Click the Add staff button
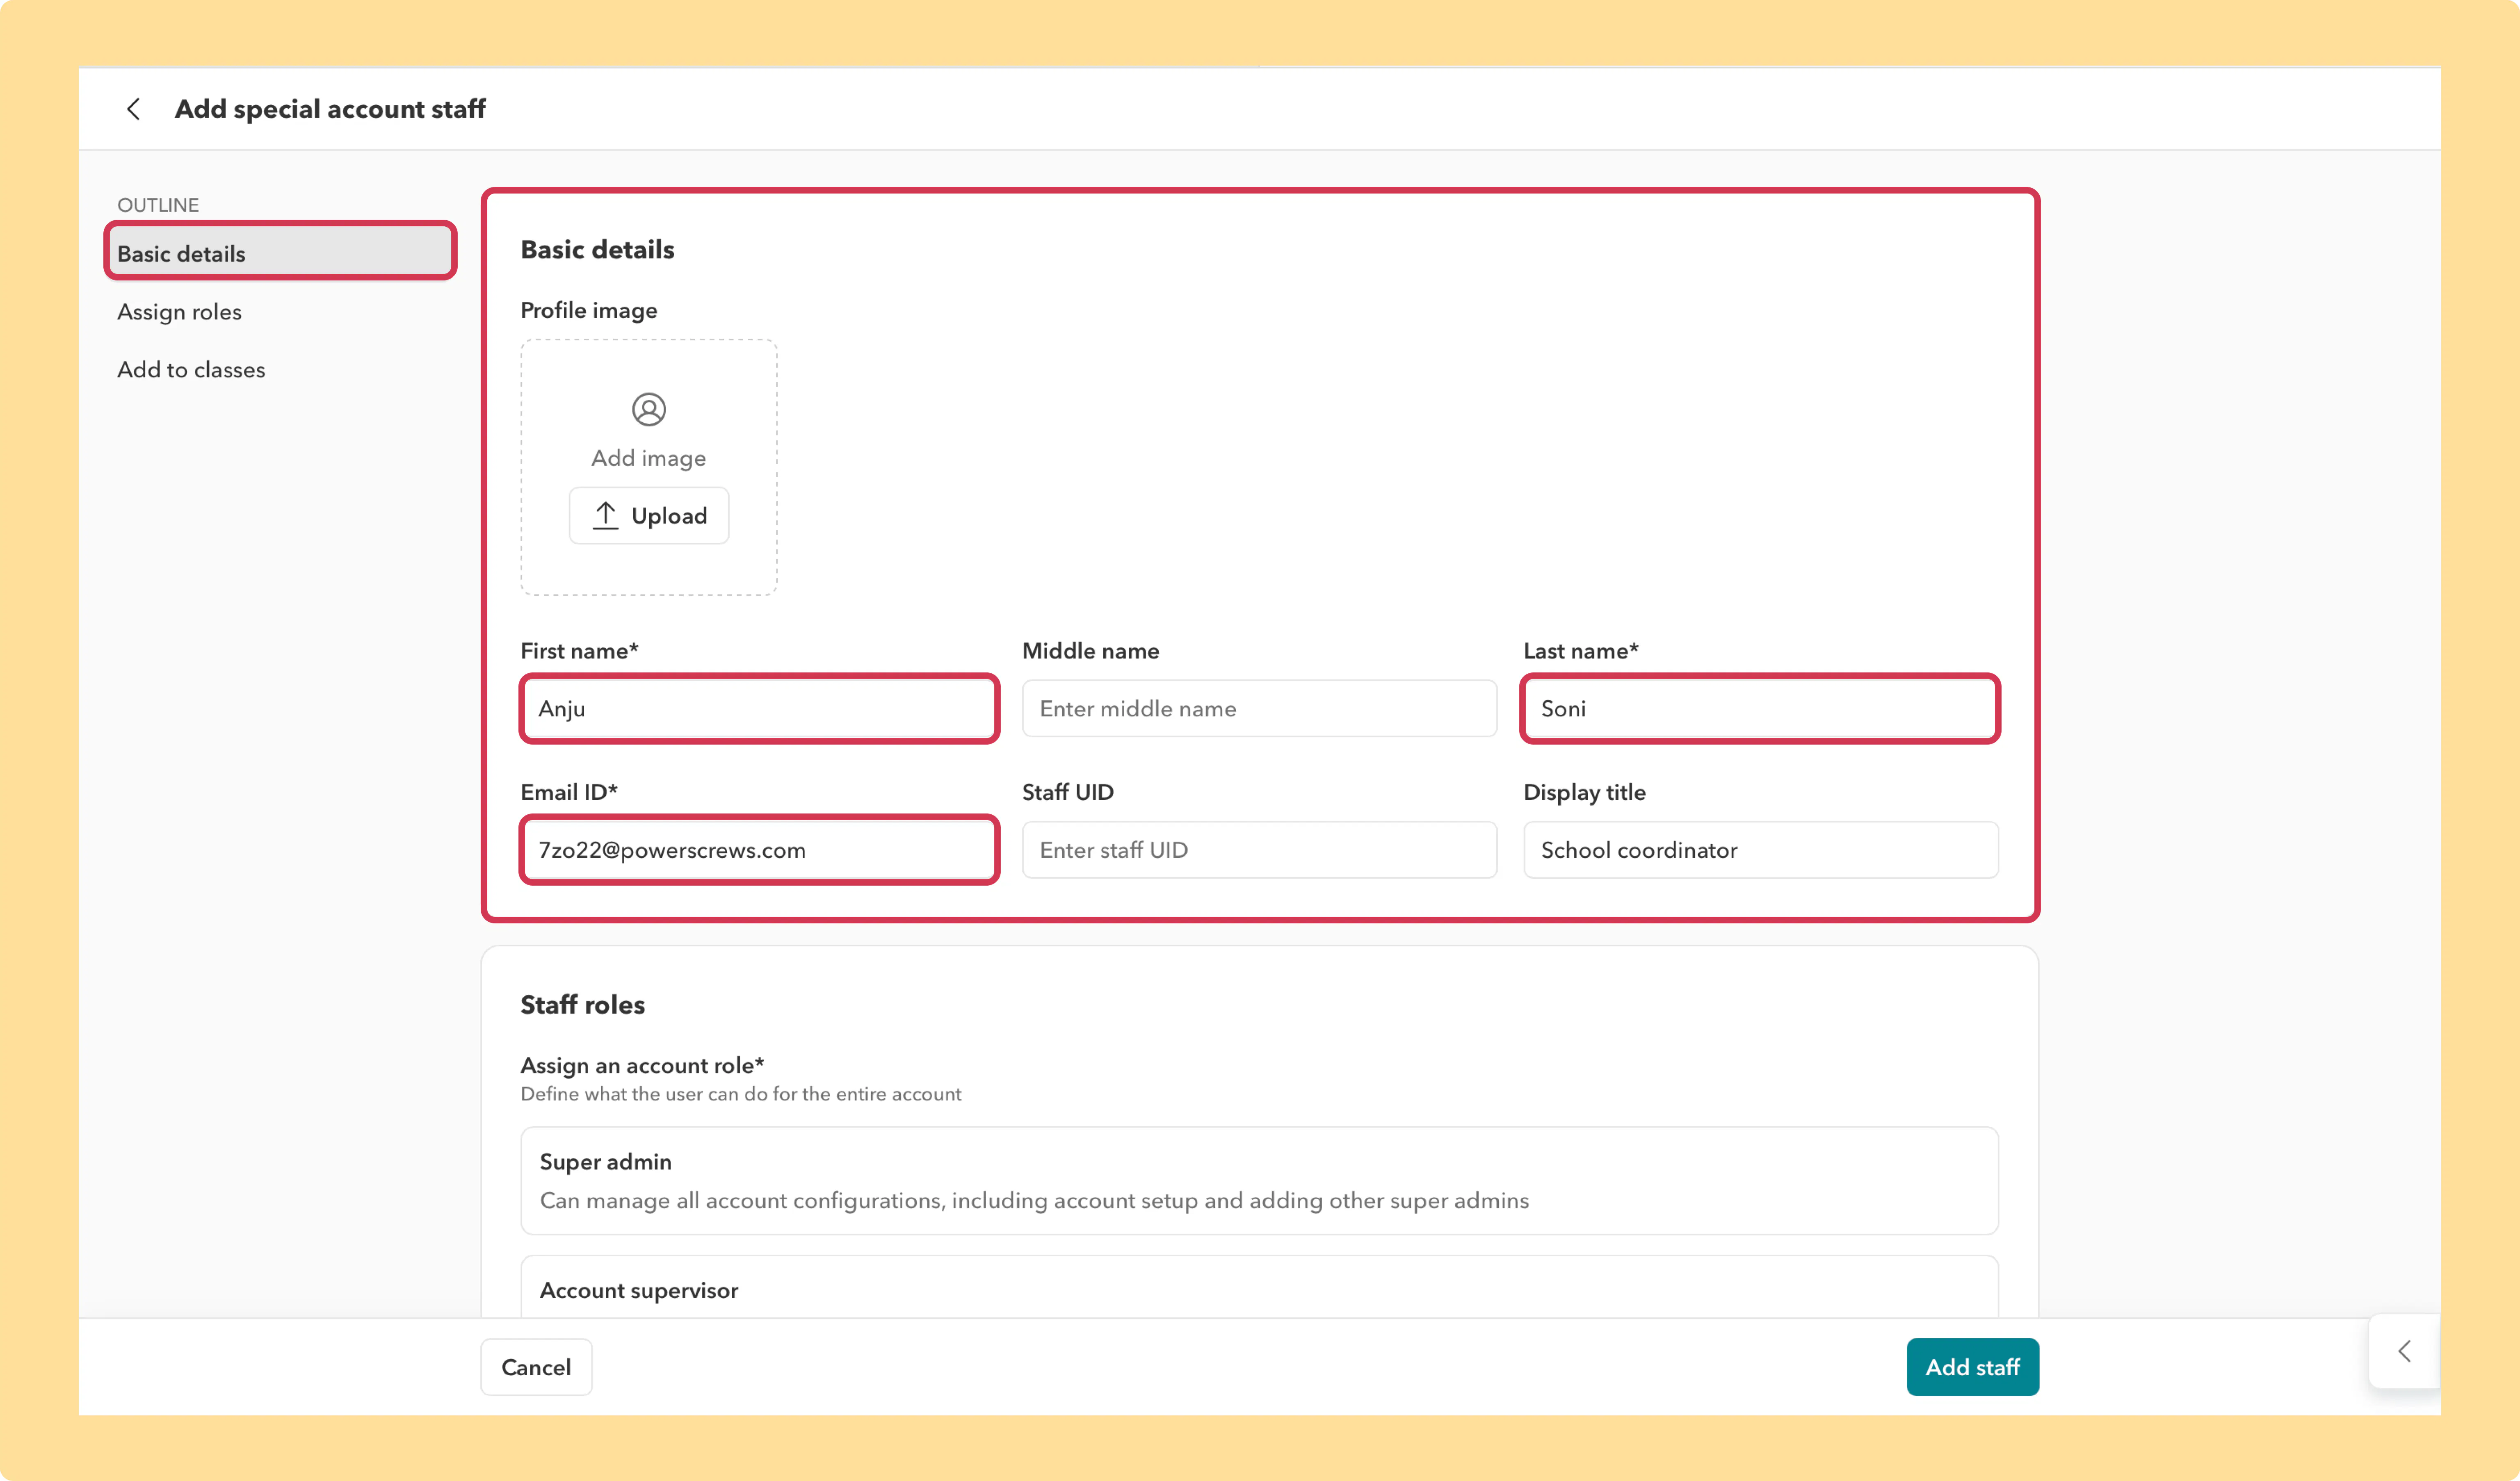The width and height of the screenshot is (2520, 1481). pyautogui.click(x=1972, y=1367)
